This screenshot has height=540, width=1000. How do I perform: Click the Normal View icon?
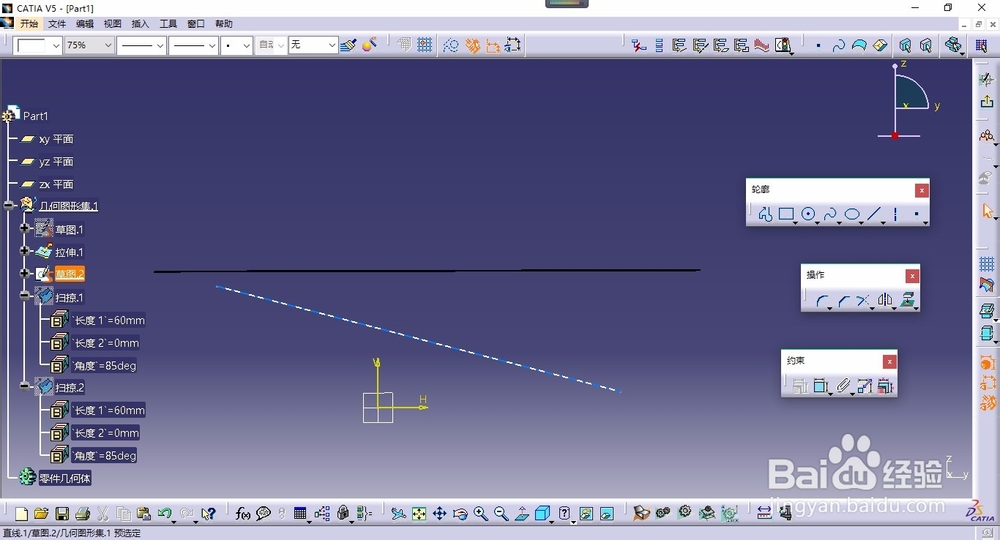point(522,513)
